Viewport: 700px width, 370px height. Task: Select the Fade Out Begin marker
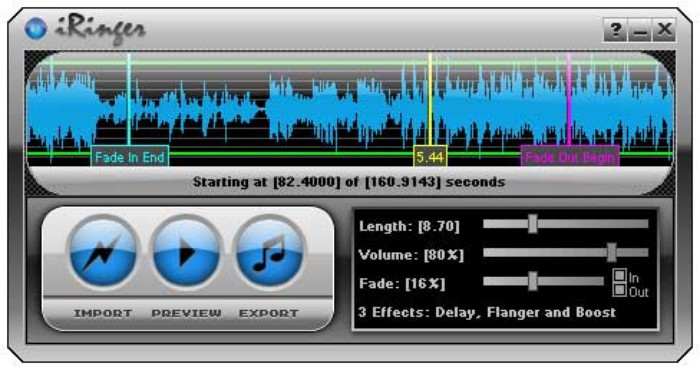pos(570,157)
